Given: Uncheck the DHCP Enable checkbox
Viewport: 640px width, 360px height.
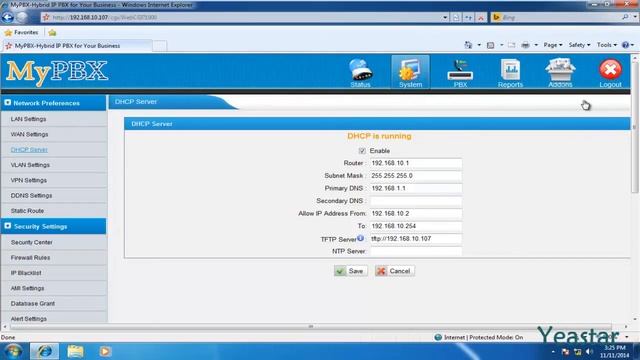Looking at the screenshot, I should pos(362,151).
